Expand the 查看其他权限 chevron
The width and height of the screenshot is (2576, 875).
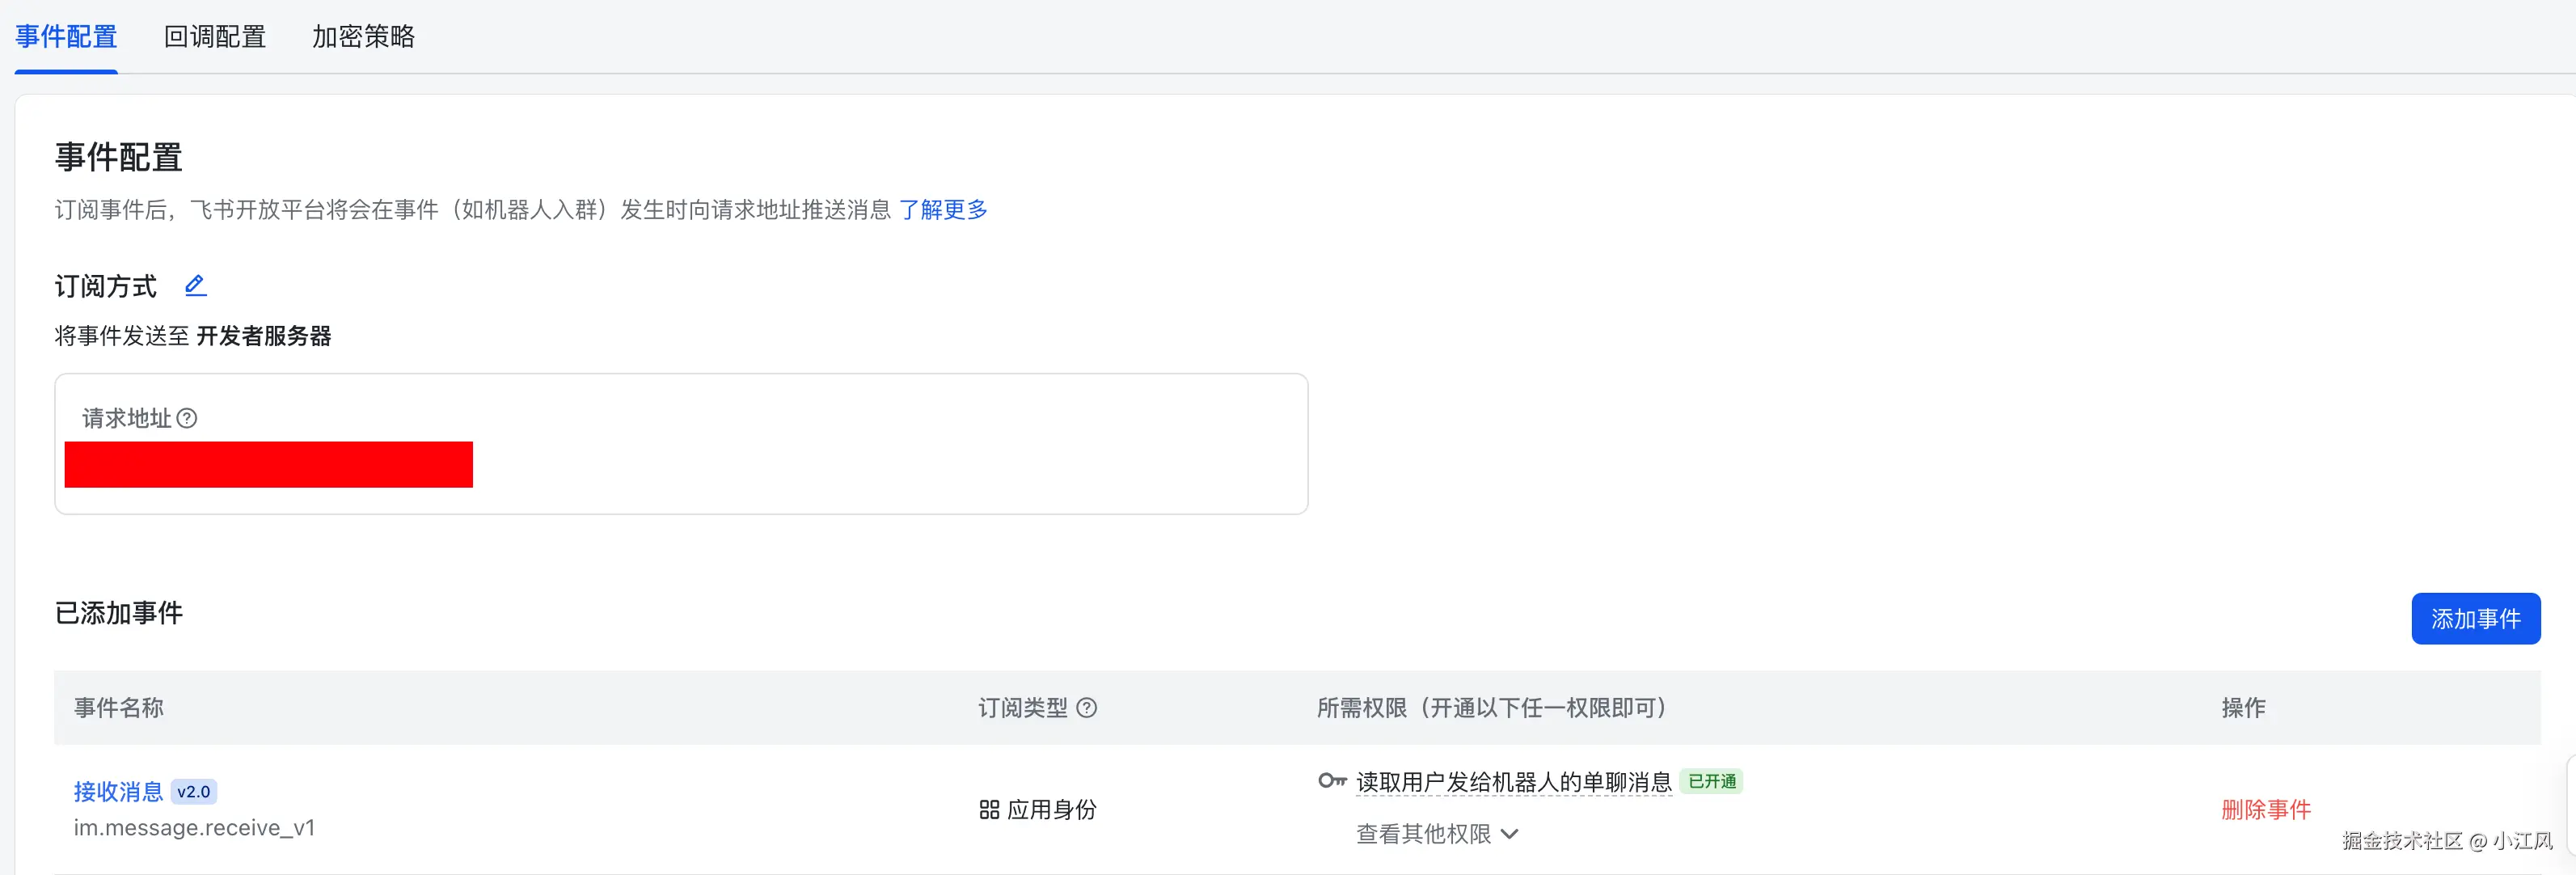tap(1510, 834)
